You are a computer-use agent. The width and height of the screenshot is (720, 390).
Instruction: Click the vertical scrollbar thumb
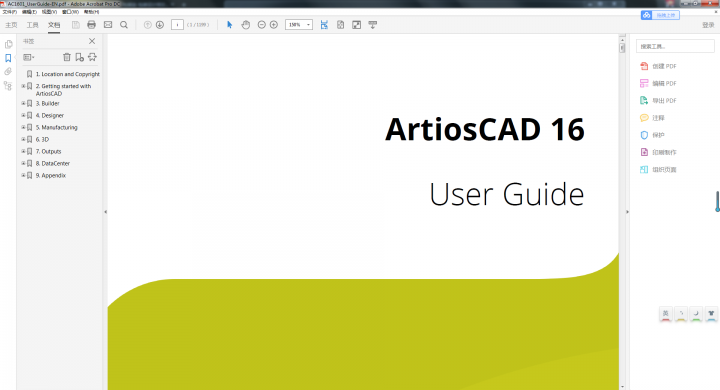click(x=622, y=48)
